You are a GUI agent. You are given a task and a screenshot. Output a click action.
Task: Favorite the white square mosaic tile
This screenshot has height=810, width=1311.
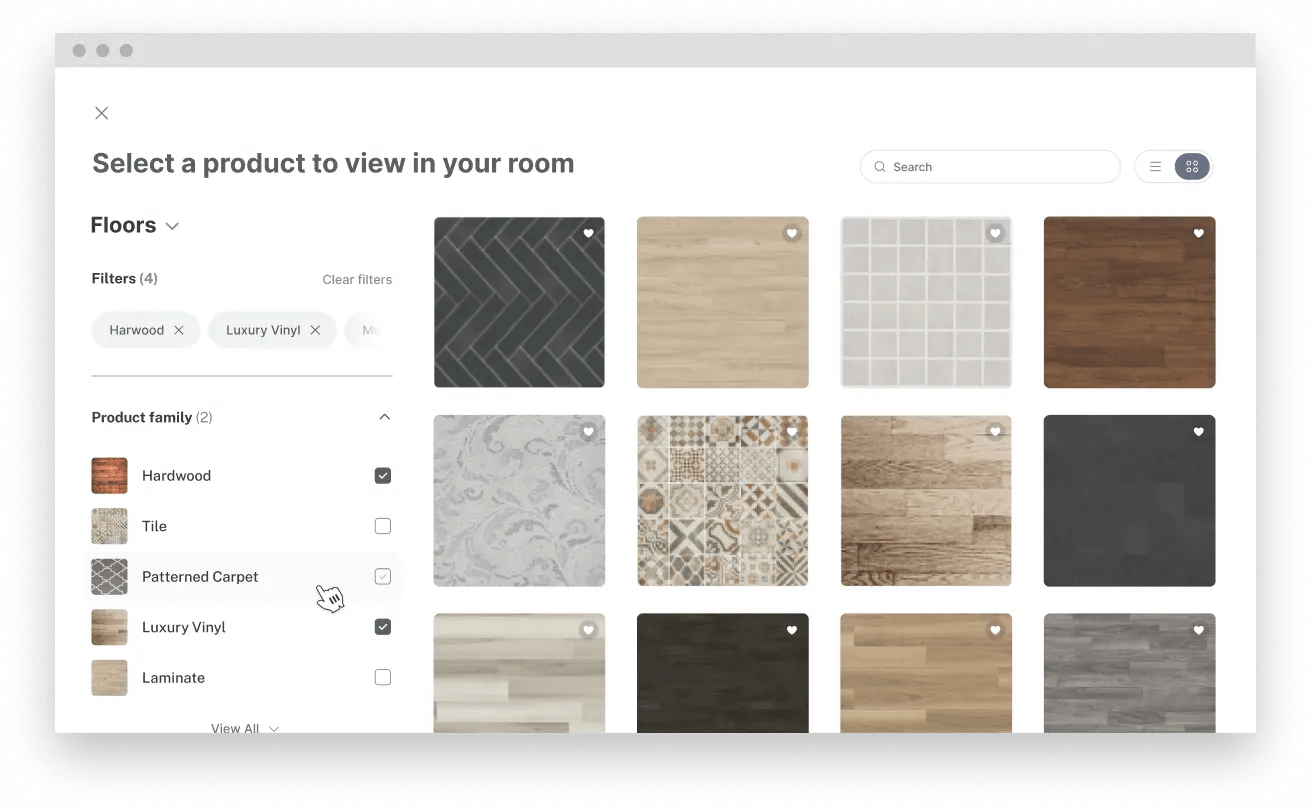pyautogui.click(x=995, y=233)
